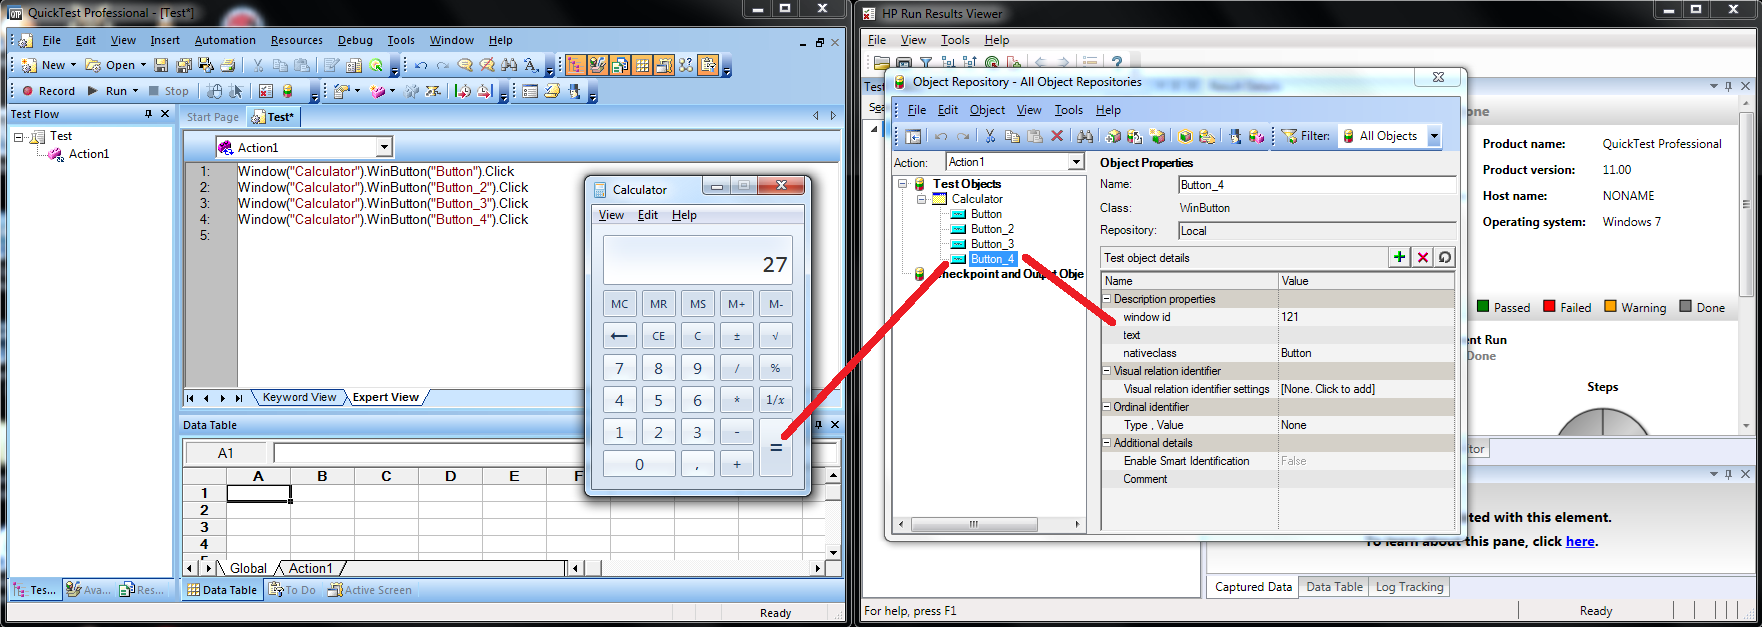Open the Automation menu in QuickTest
This screenshot has height=627, width=1762.
point(225,40)
